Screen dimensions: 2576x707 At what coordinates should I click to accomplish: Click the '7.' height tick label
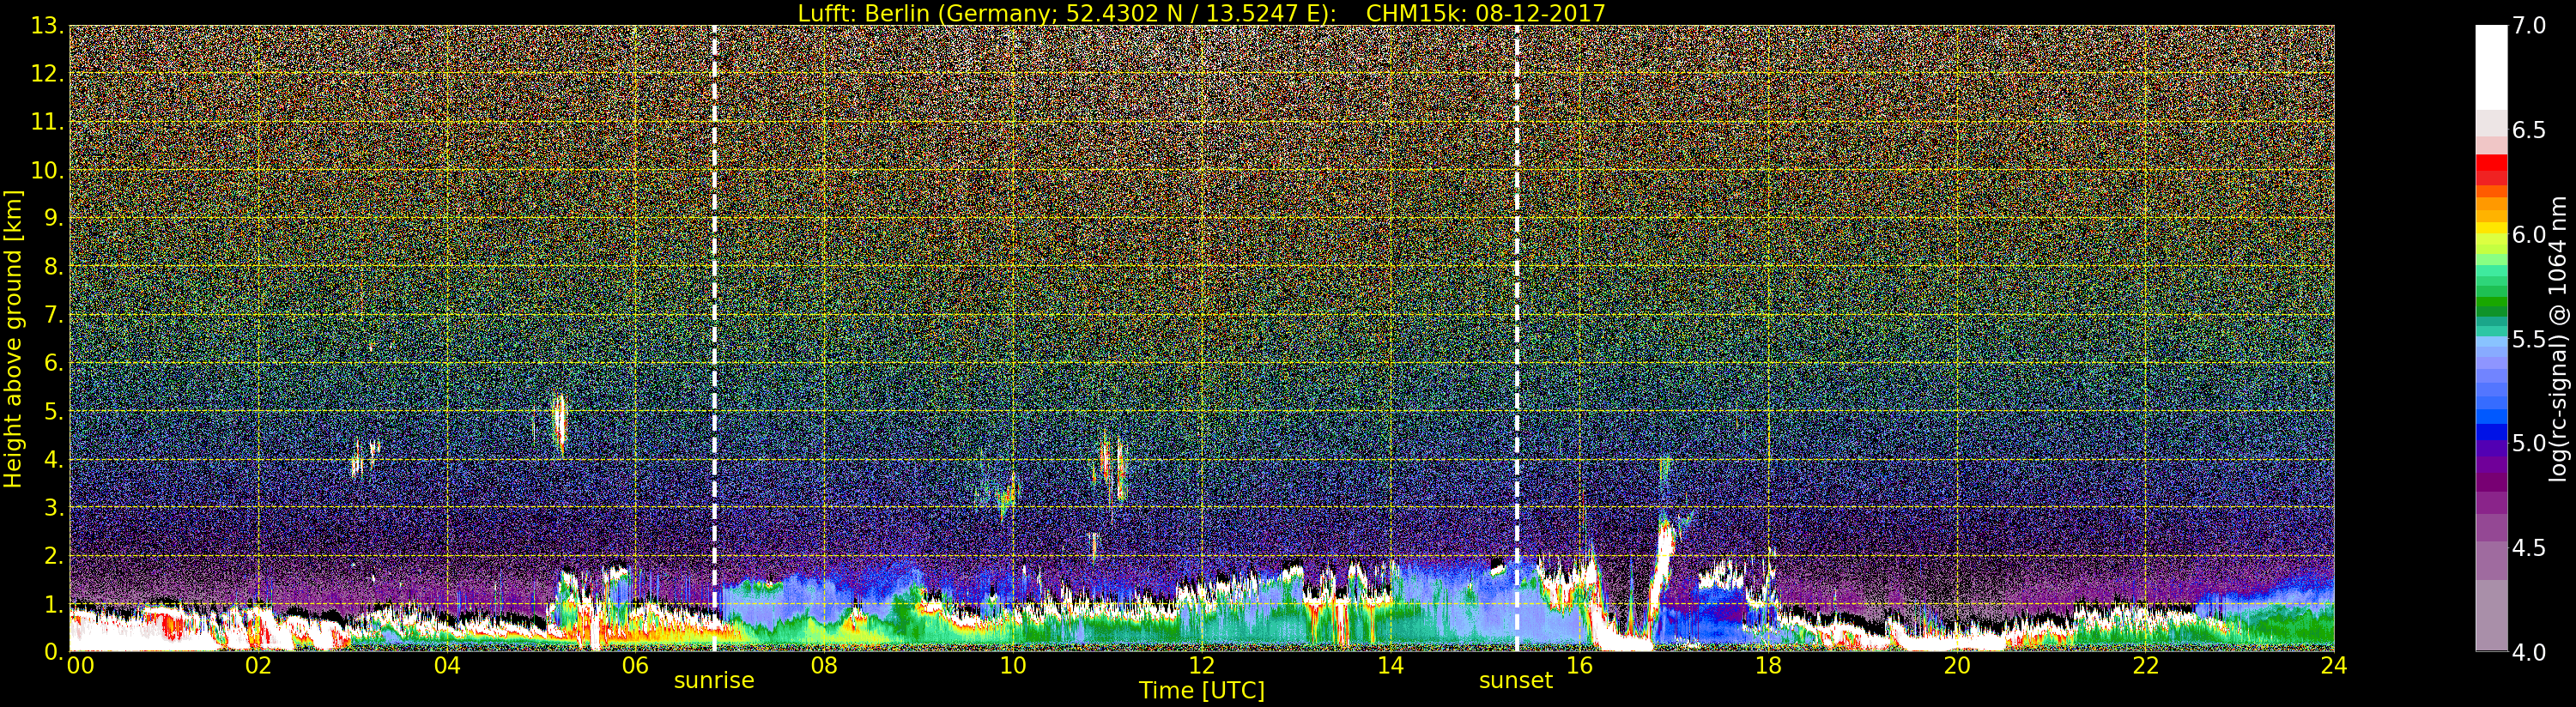point(54,315)
